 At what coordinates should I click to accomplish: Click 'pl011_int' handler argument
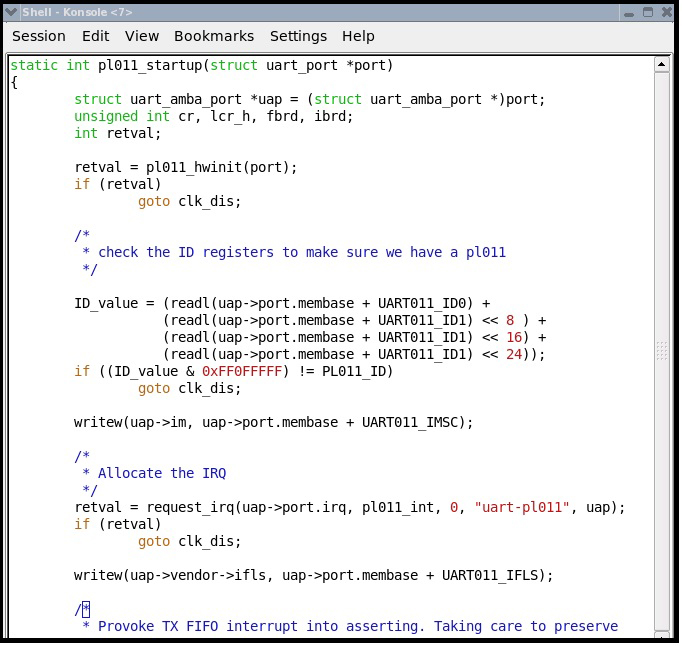[398, 507]
